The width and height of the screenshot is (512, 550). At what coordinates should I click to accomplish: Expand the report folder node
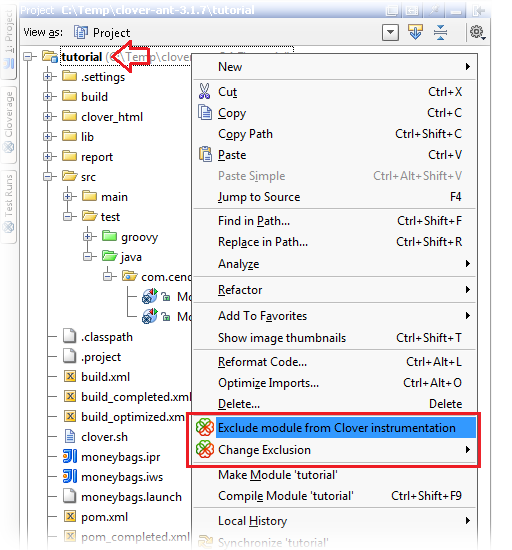click(x=48, y=156)
